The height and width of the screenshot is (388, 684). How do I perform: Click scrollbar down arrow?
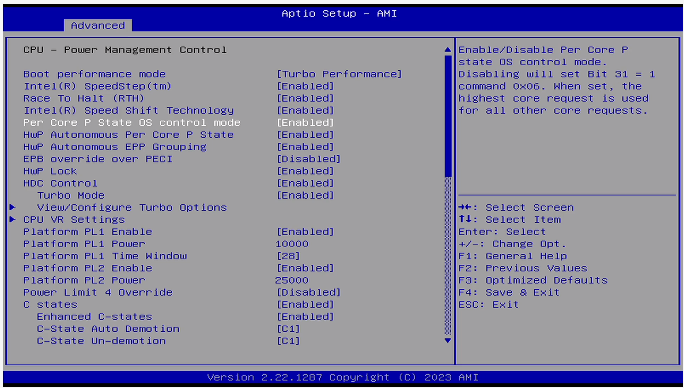[448, 340]
